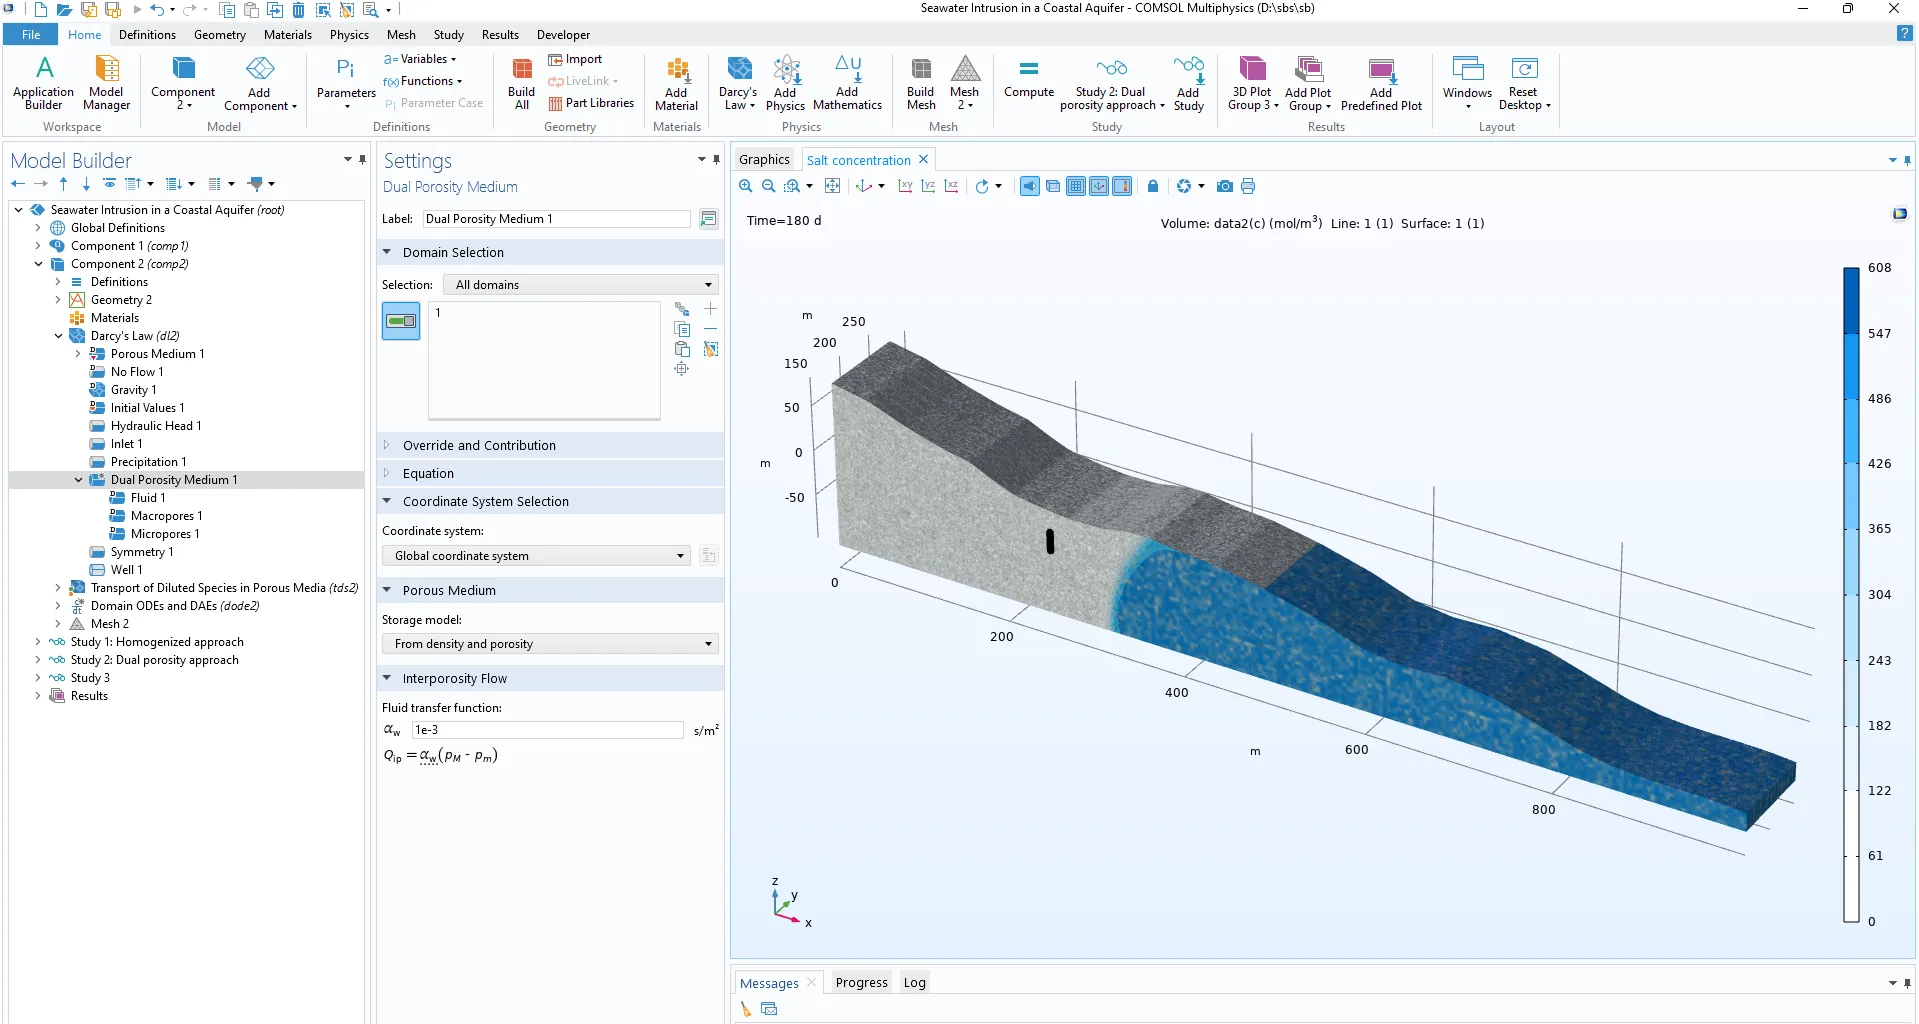Viewport: 1919px width, 1024px height.
Task: Toggle the domain selection activate switch
Action: [x=401, y=321]
